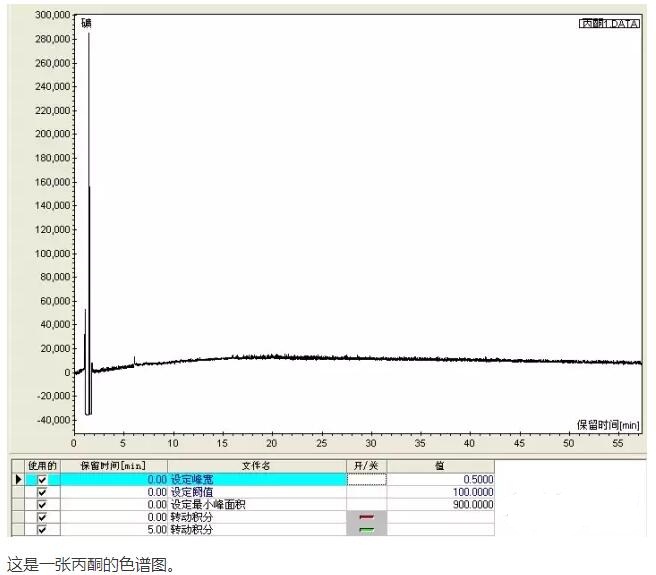Viewport: 656px width, 575px height.
Task: Click the 保留时间[min] column header
Action: [x=113, y=466]
